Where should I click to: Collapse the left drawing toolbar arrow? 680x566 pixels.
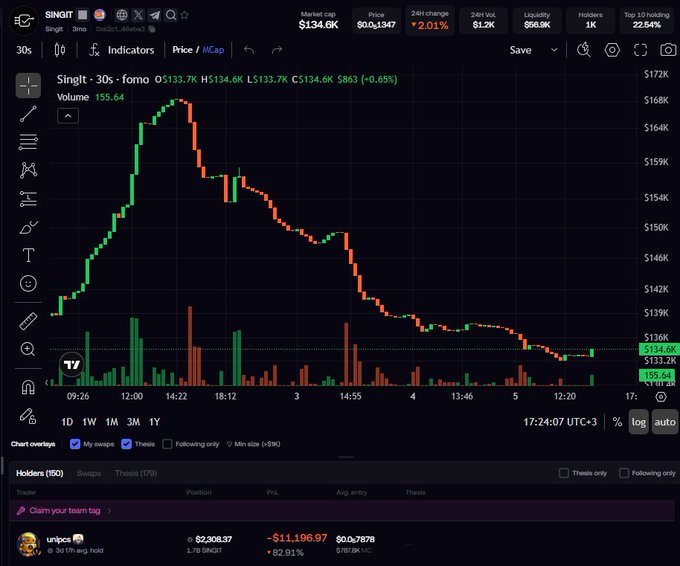click(46, 383)
